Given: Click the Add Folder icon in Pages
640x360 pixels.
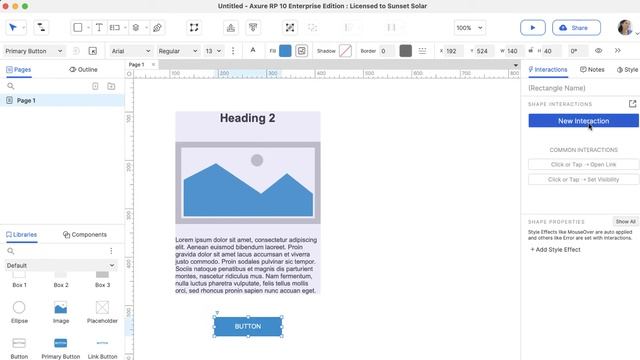Looking at the screenshot, I should (x=111, y=86).
